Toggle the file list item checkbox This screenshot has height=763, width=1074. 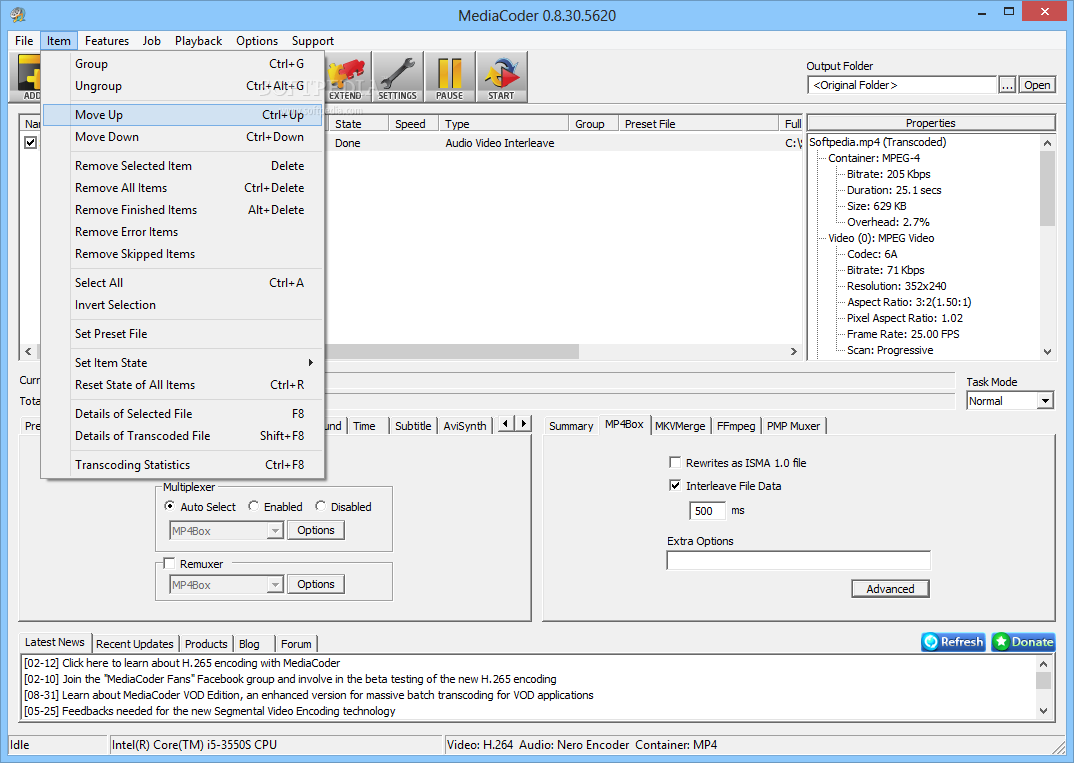(31, 142)
